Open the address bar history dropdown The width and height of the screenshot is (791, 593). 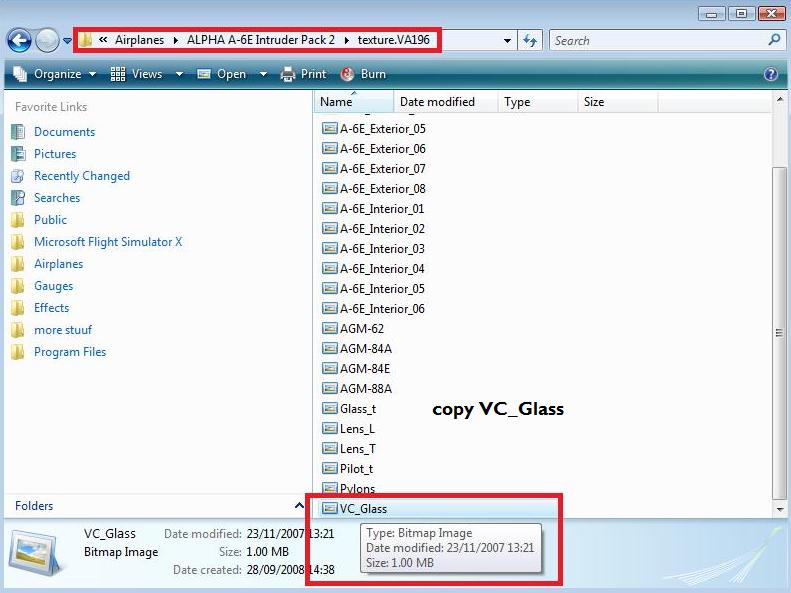tap(508, 41)
